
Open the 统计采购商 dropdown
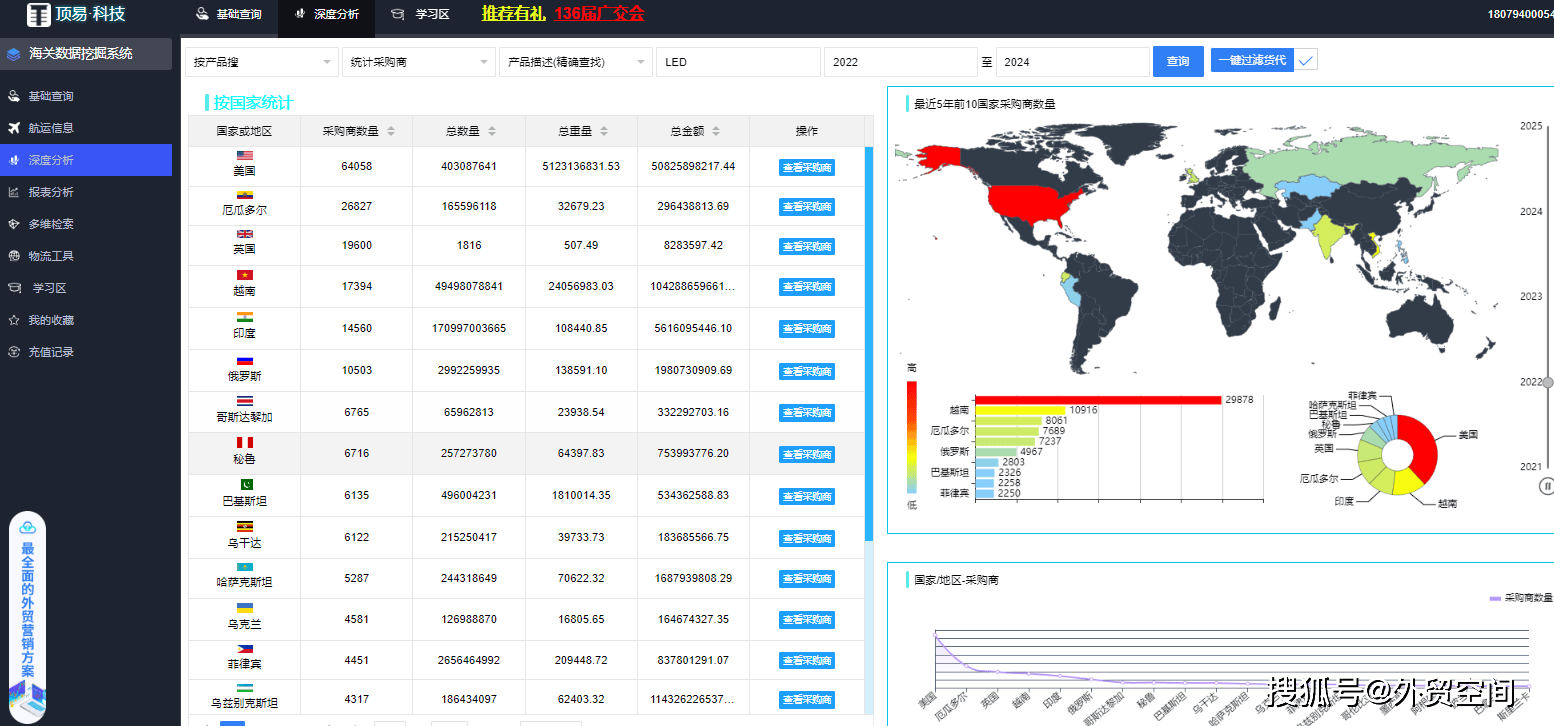[418, 62]
